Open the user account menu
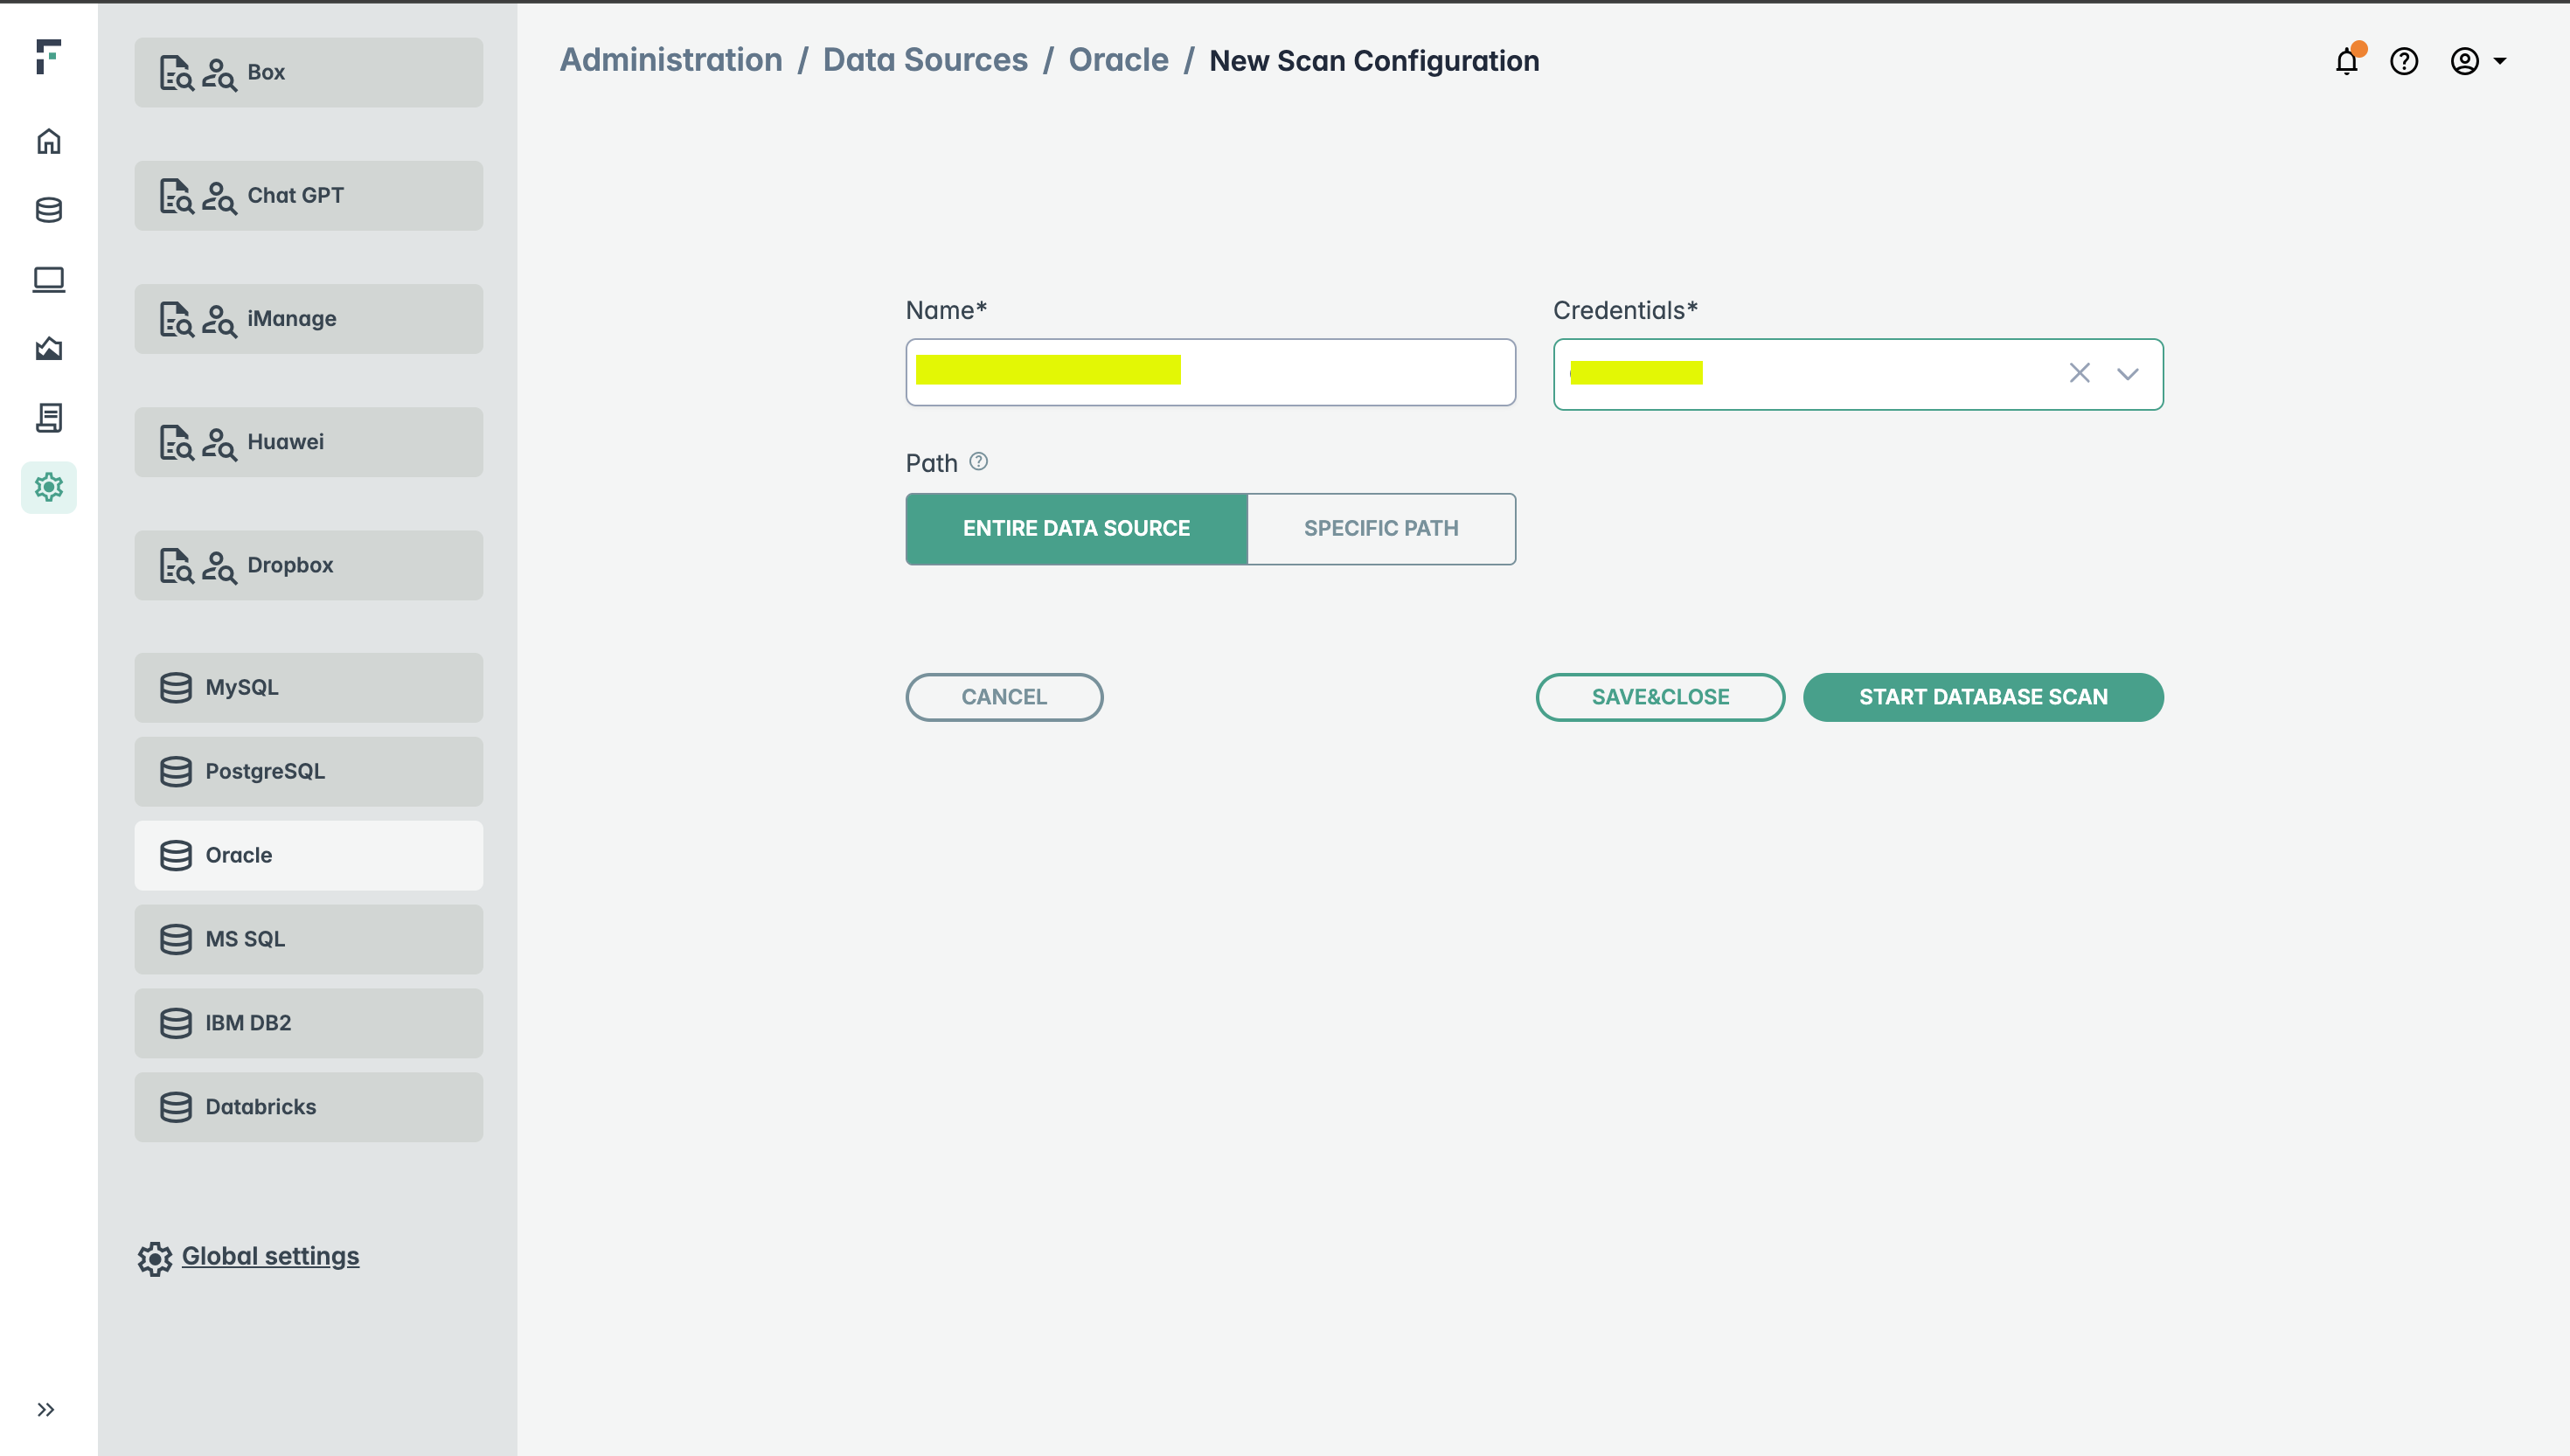Image resolution: width=2570 pixels, height=1456 pixels. coord(2476,61)
